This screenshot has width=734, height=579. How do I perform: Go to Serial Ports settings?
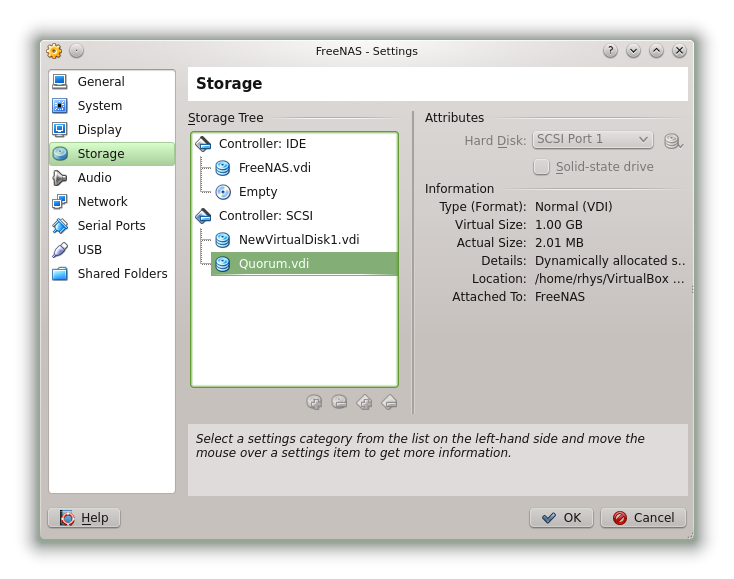(x=111, y=226)
